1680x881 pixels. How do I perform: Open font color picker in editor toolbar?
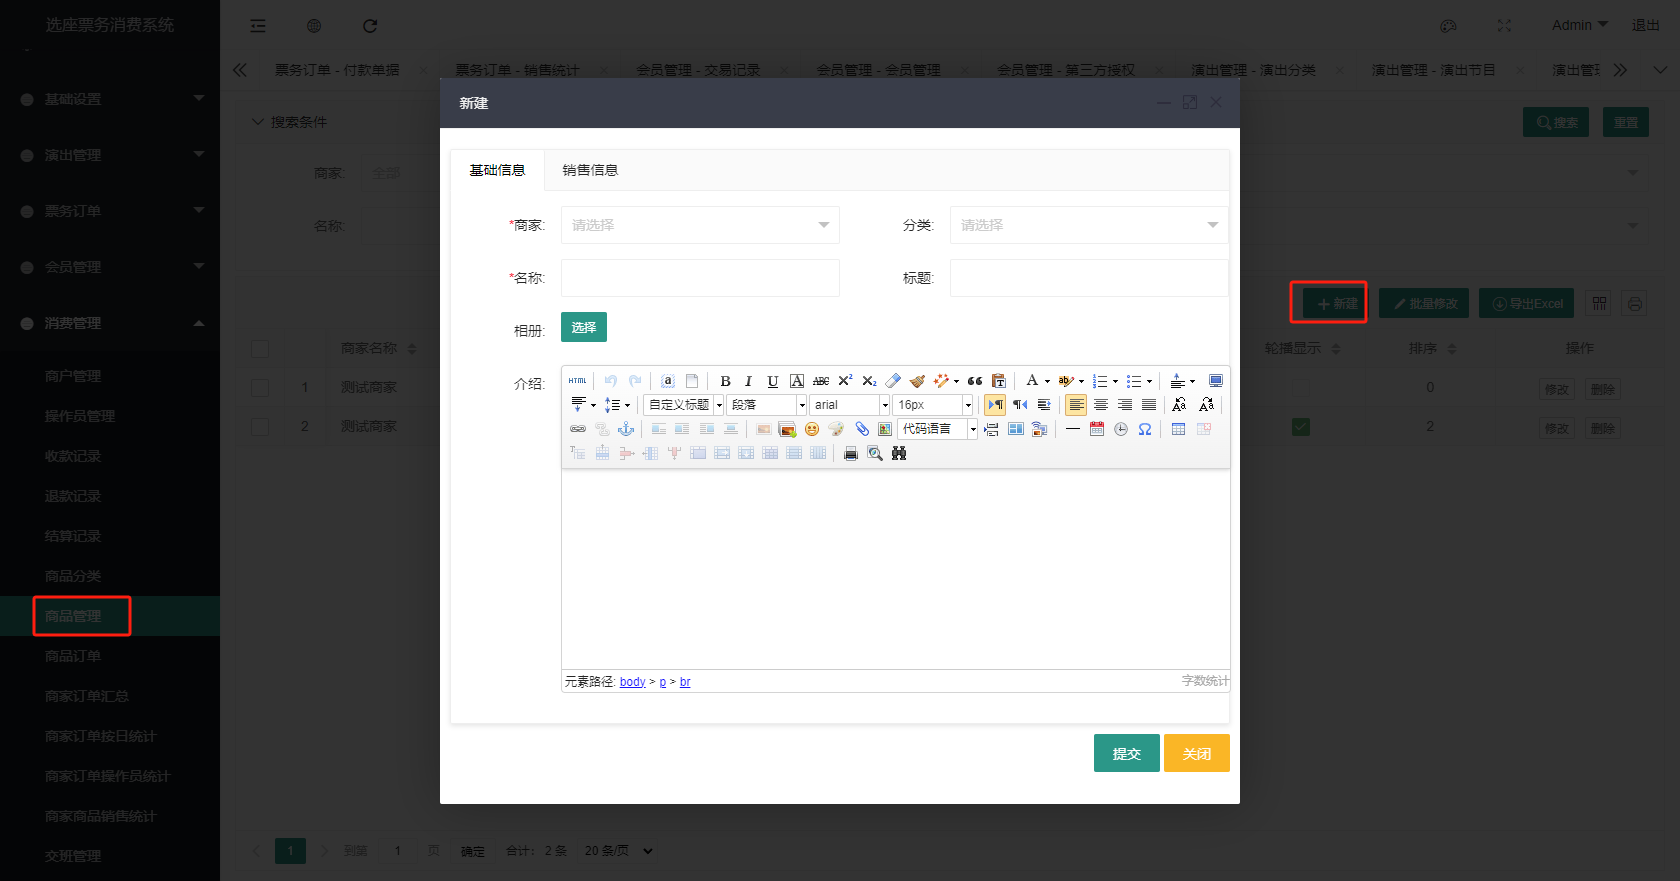(x=1032, y=381)
